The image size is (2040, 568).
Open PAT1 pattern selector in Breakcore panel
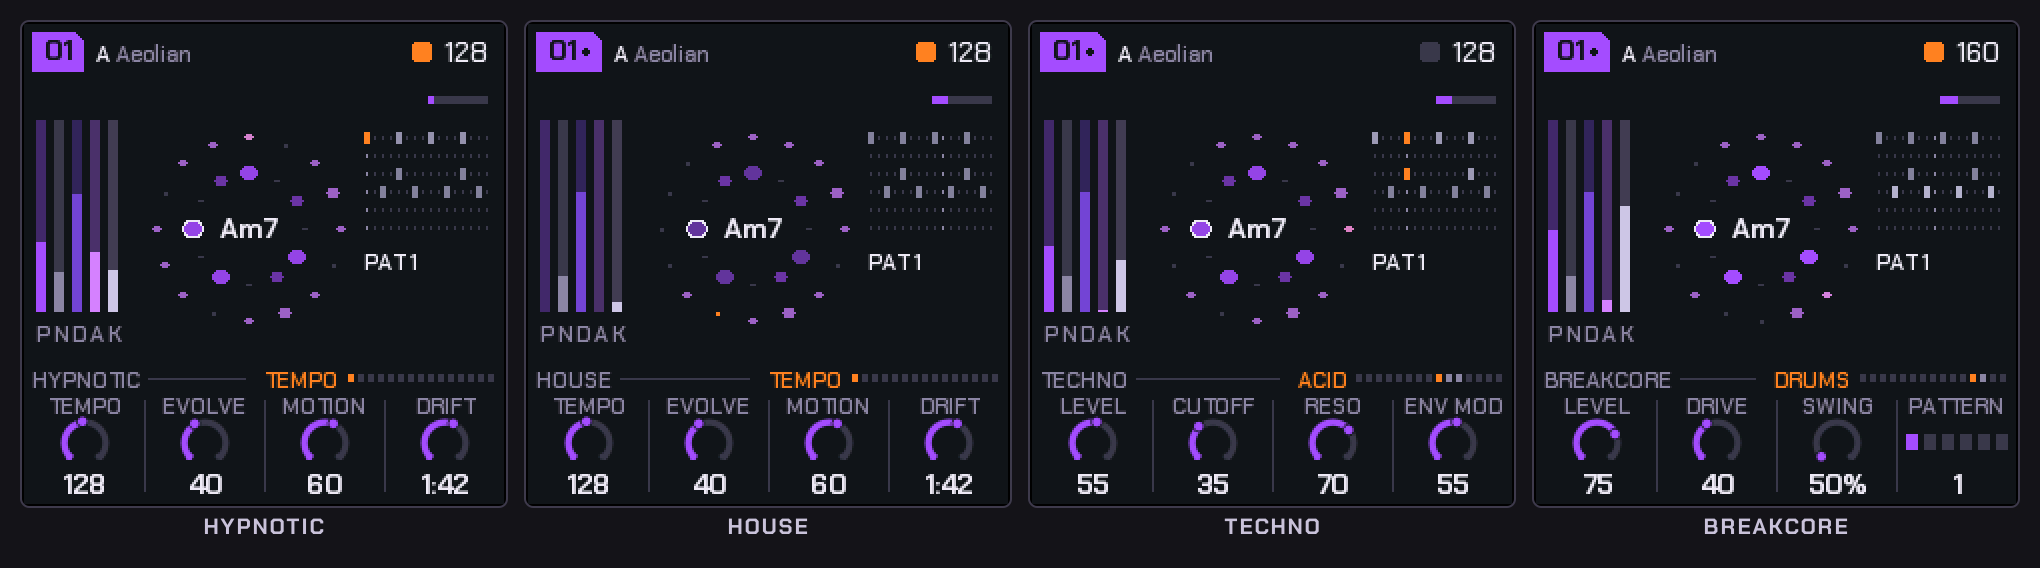click(1903, 262)
